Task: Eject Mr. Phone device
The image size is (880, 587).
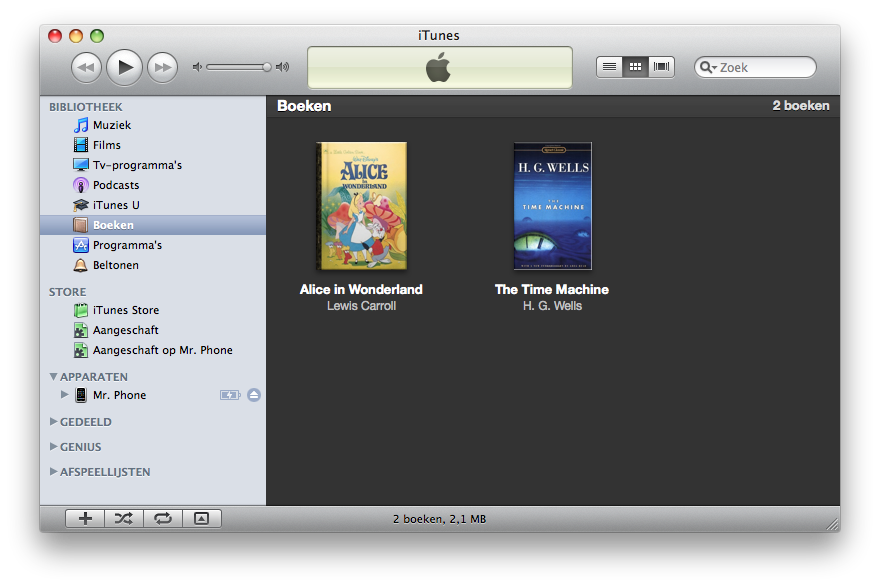Action: click(x=254, y=395)
